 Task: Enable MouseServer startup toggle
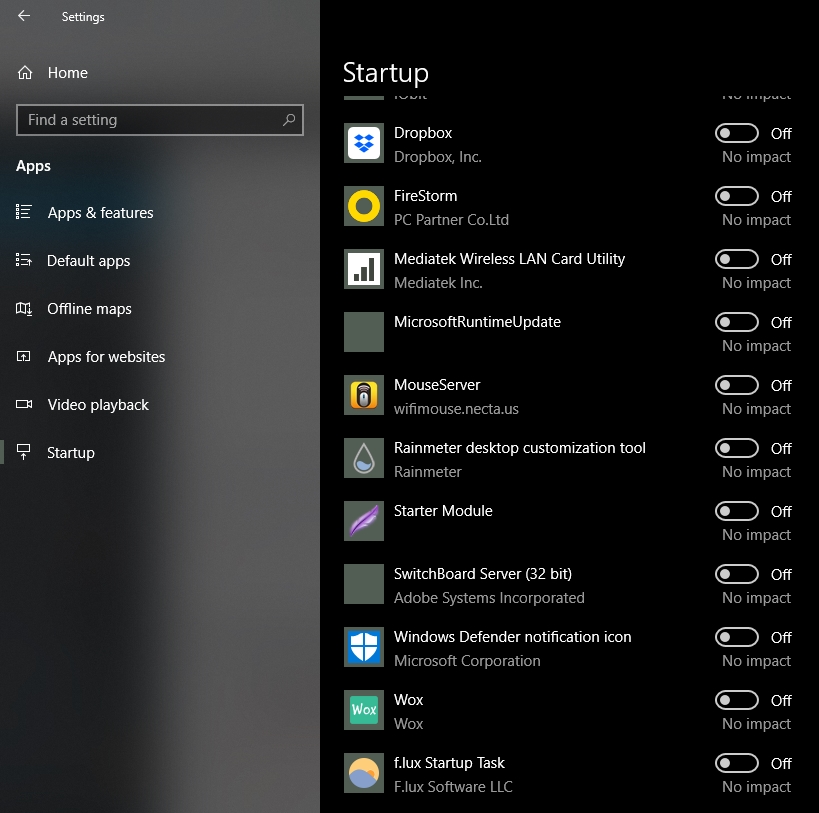[x=736, y=385]
